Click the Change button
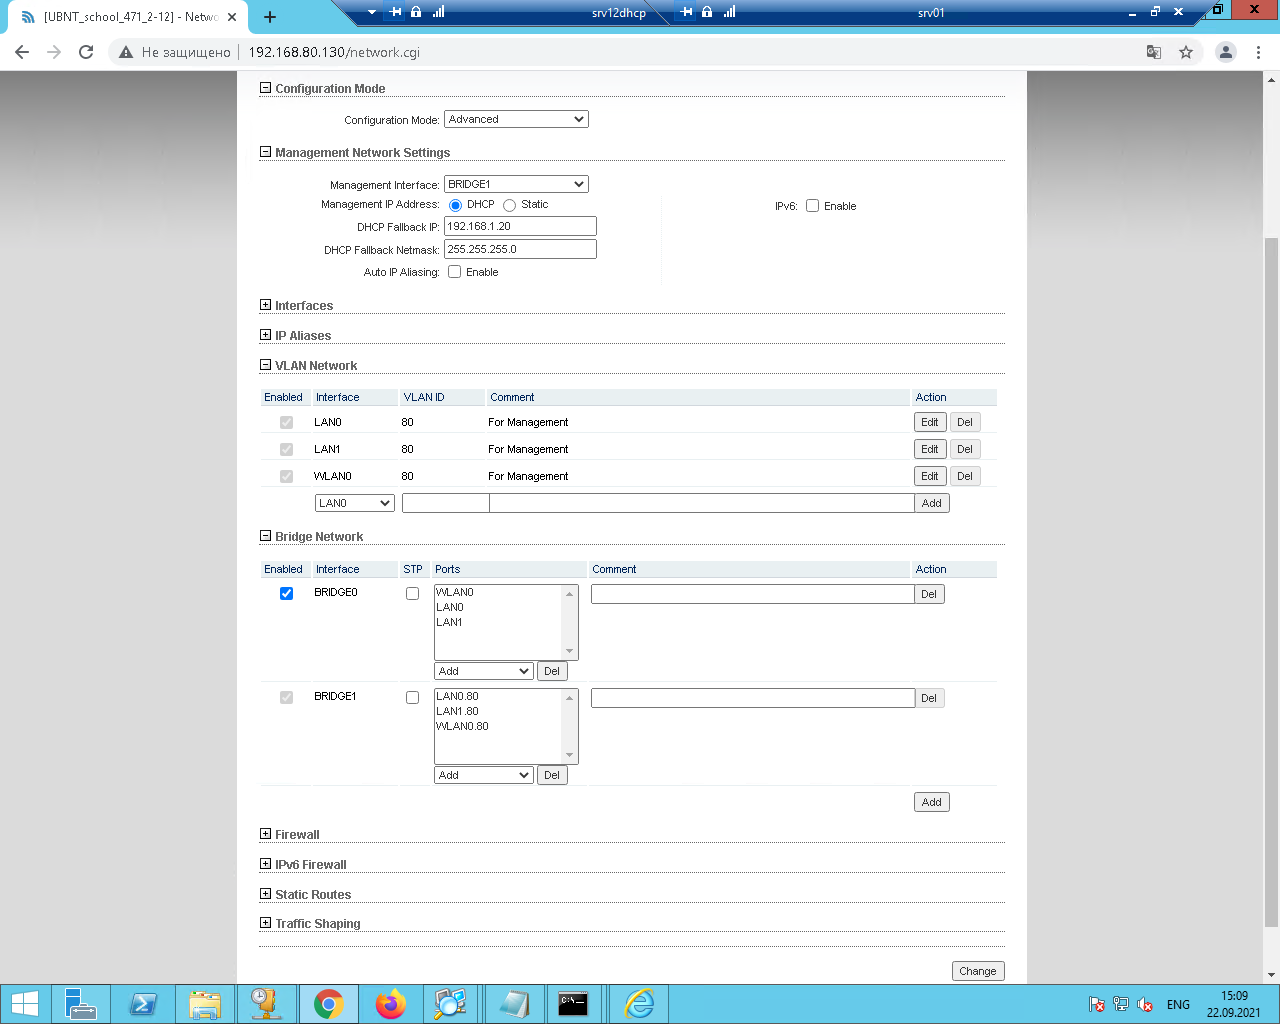1280x1024 pixels. coord(978,971)
